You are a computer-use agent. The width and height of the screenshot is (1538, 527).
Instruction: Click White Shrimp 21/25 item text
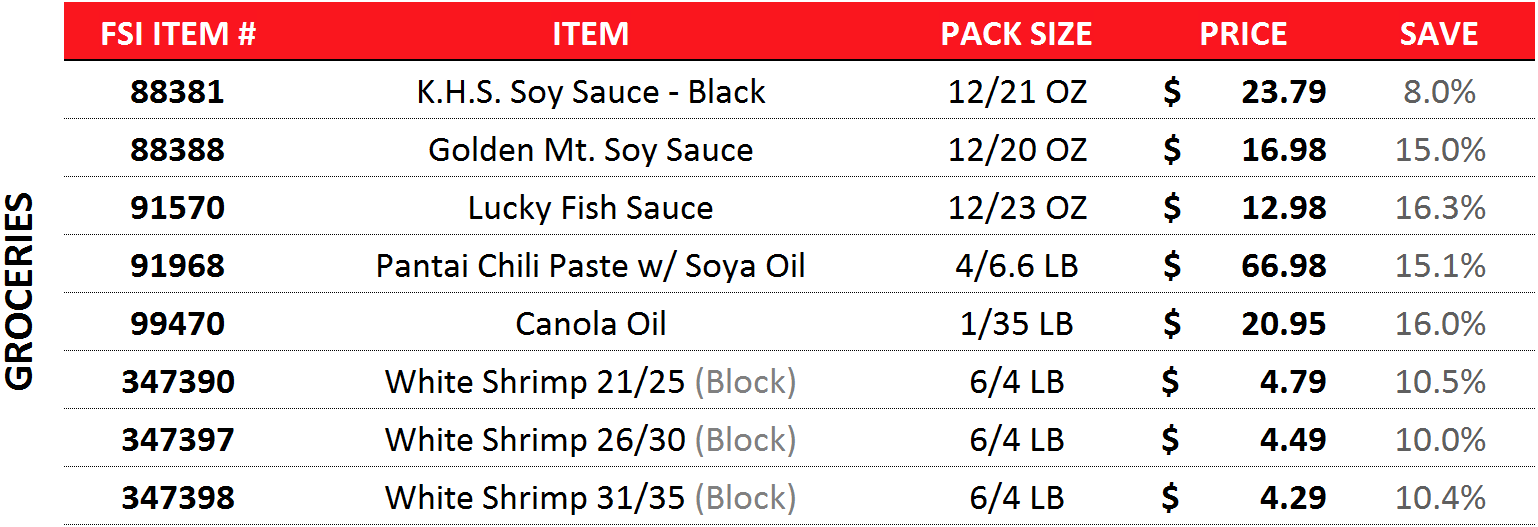tap(590, 382)
